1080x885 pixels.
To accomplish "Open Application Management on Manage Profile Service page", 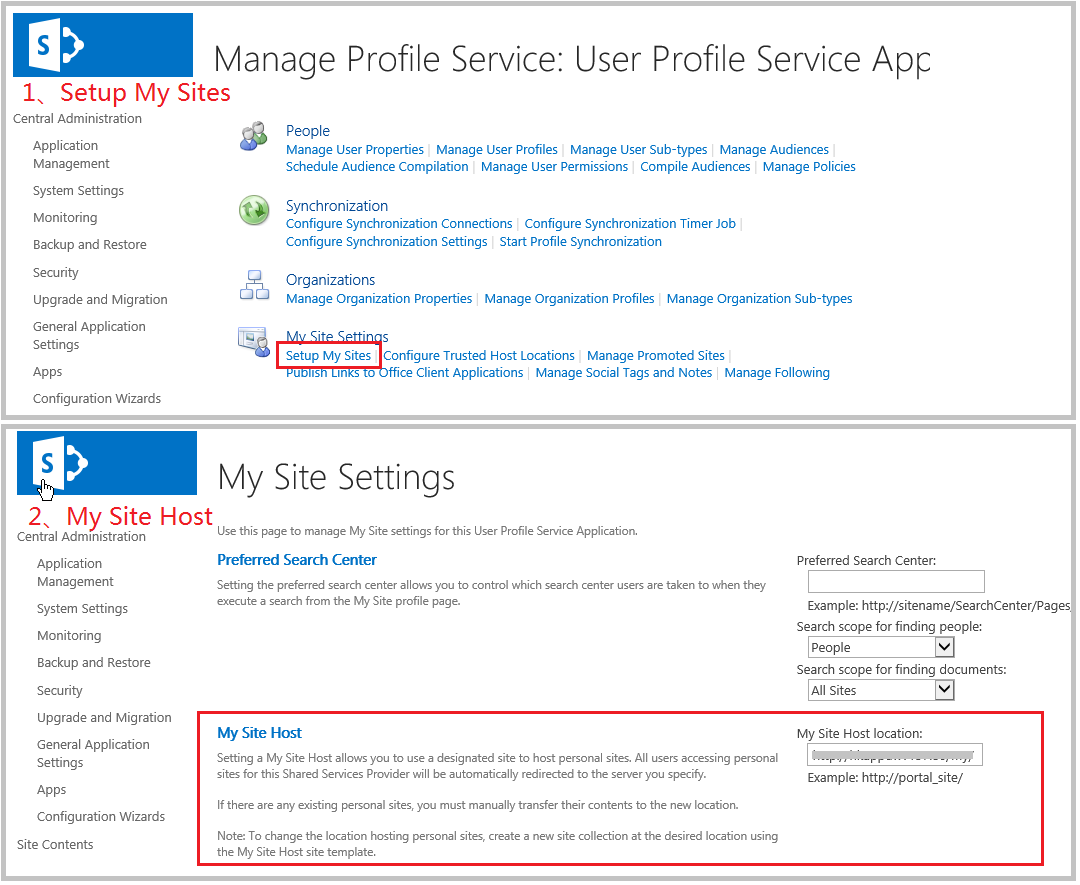I will (x=71, y=154).
